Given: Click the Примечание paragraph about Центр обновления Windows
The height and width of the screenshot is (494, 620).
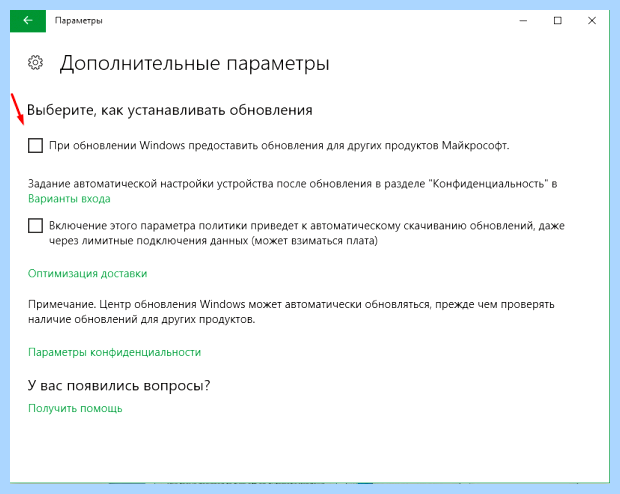Looking at the screenshot, I should tap(291, 312).
